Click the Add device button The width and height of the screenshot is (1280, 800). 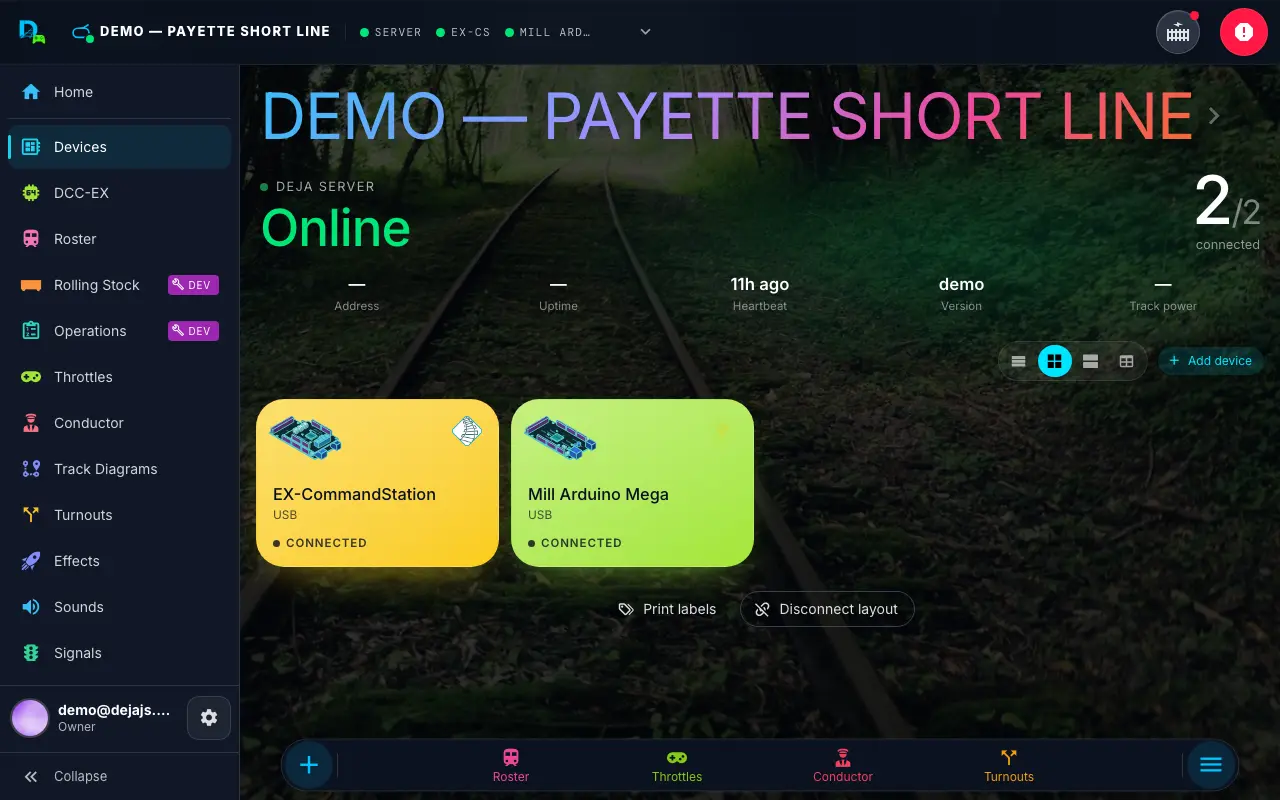[x=1210, y=361]
